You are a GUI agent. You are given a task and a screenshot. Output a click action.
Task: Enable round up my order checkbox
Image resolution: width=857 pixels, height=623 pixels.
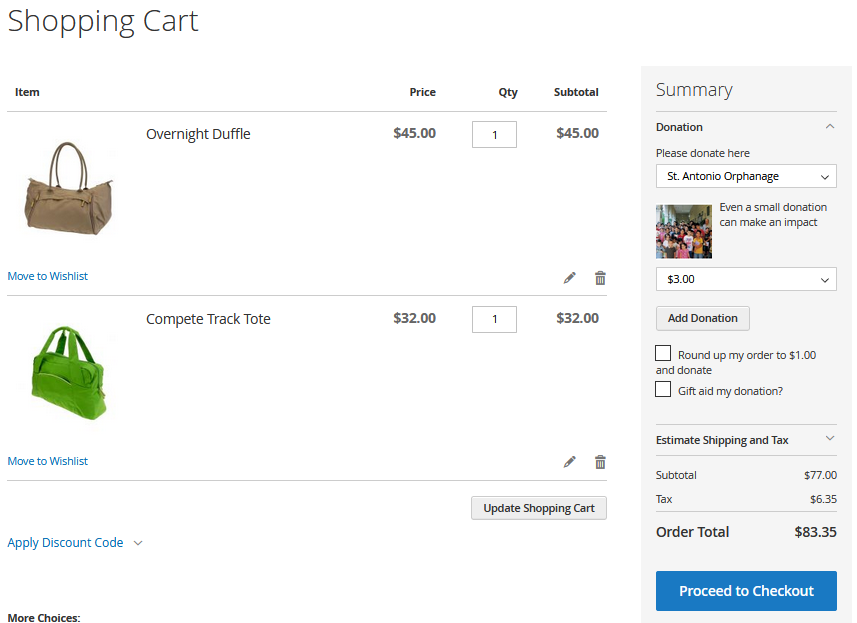click(663, 354)
